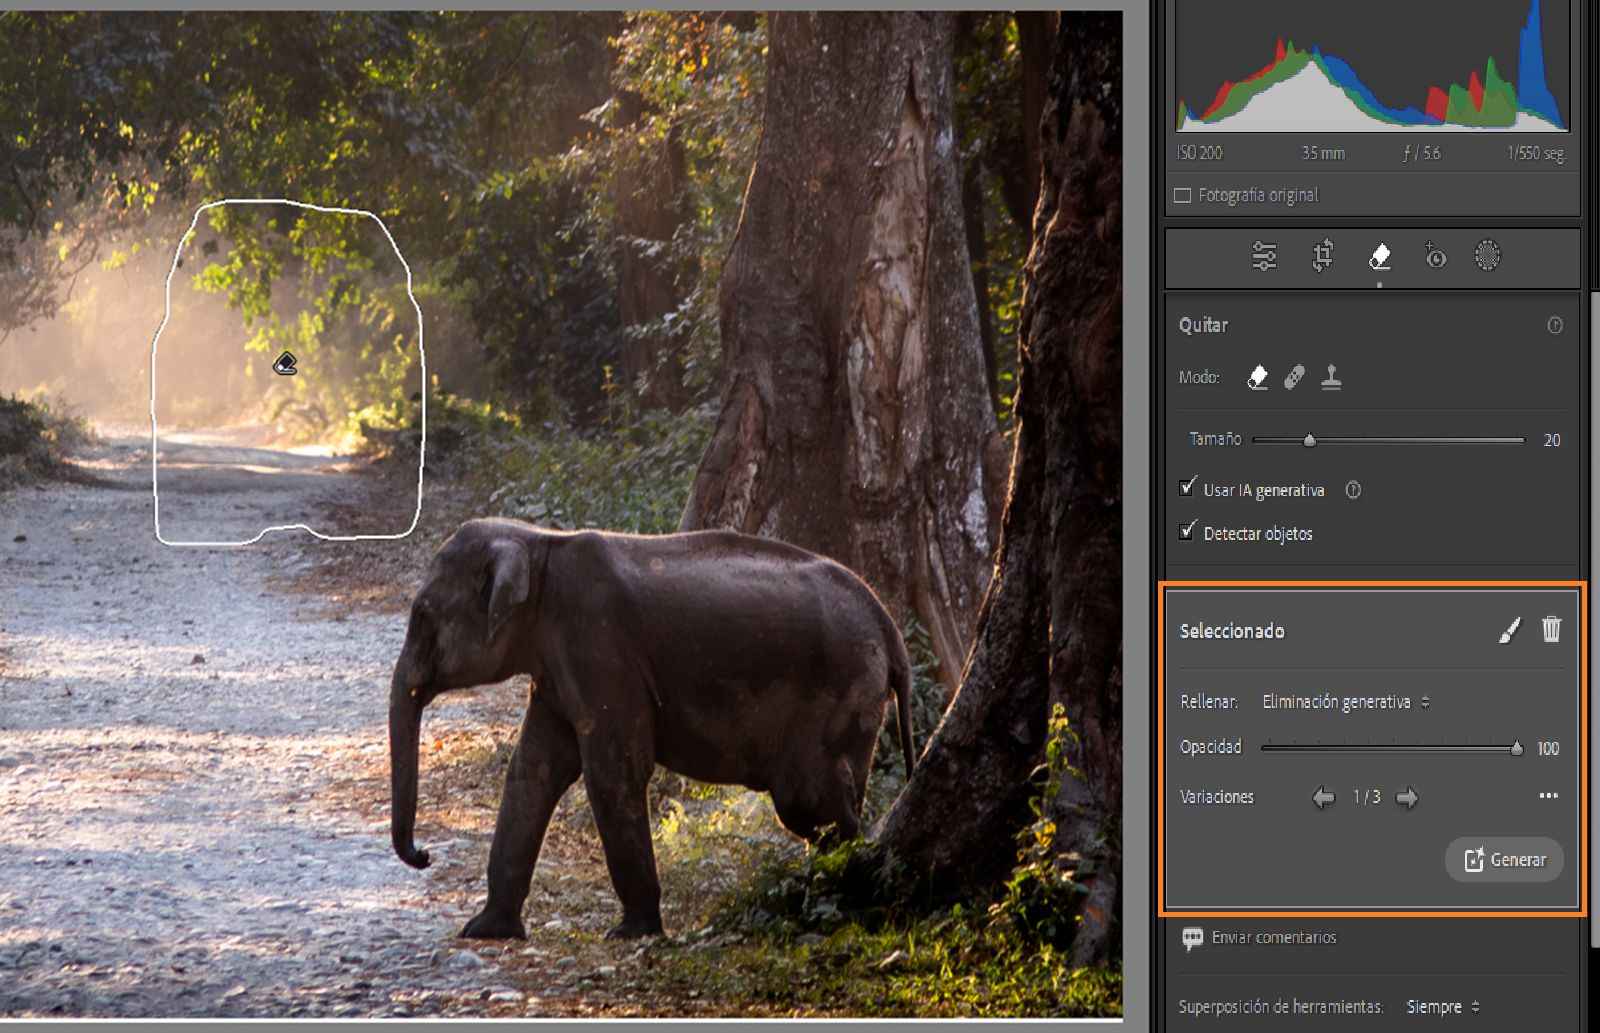Open help for the Quitar panel
The image size is (1600, 1033).
coord(1555,325)
